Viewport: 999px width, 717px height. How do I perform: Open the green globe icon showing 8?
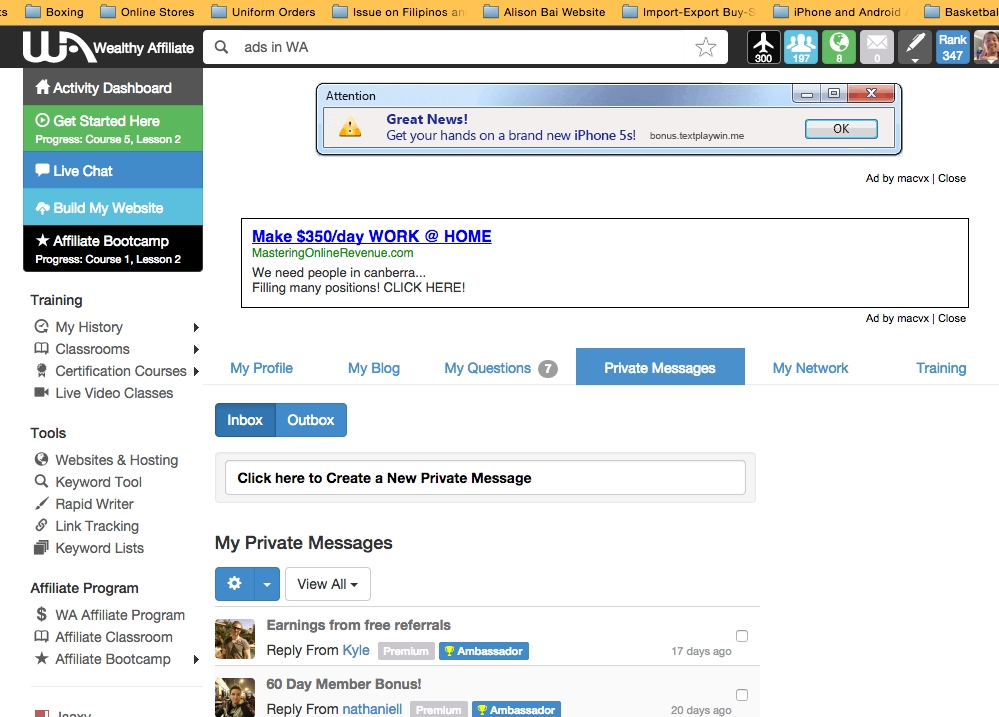(x=839, y=47)
